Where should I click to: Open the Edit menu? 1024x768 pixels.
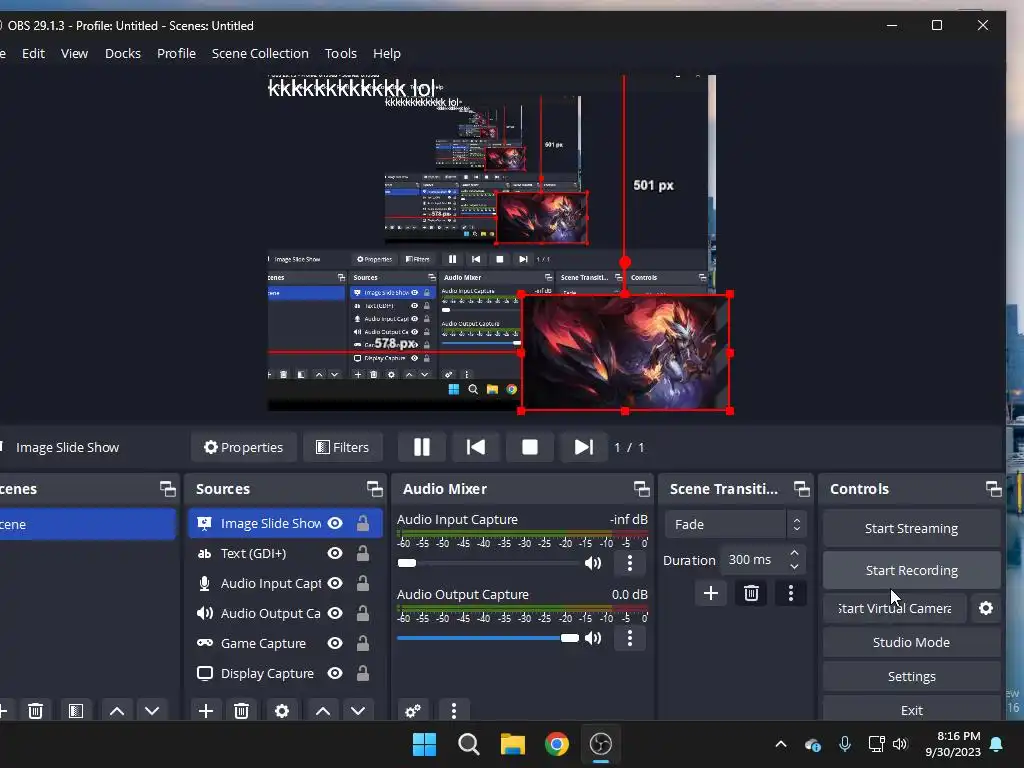(x=33, y=54)
